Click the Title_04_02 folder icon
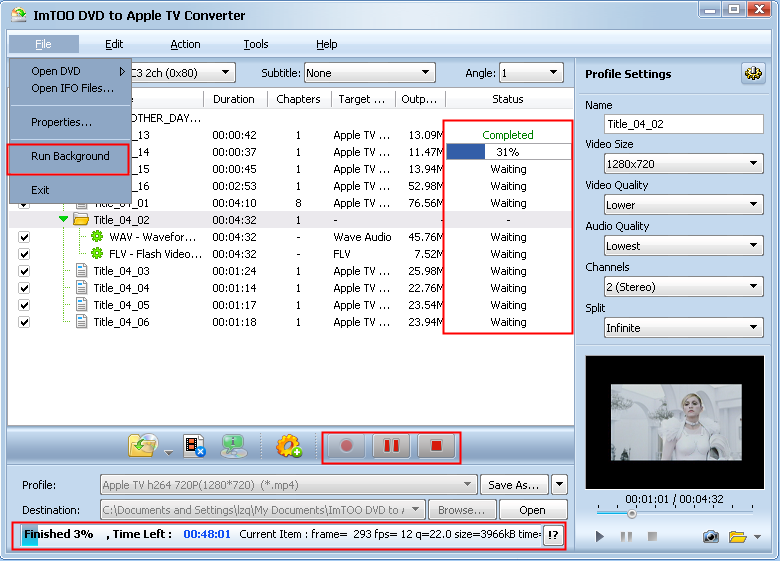780x561 pixels. 81,219
